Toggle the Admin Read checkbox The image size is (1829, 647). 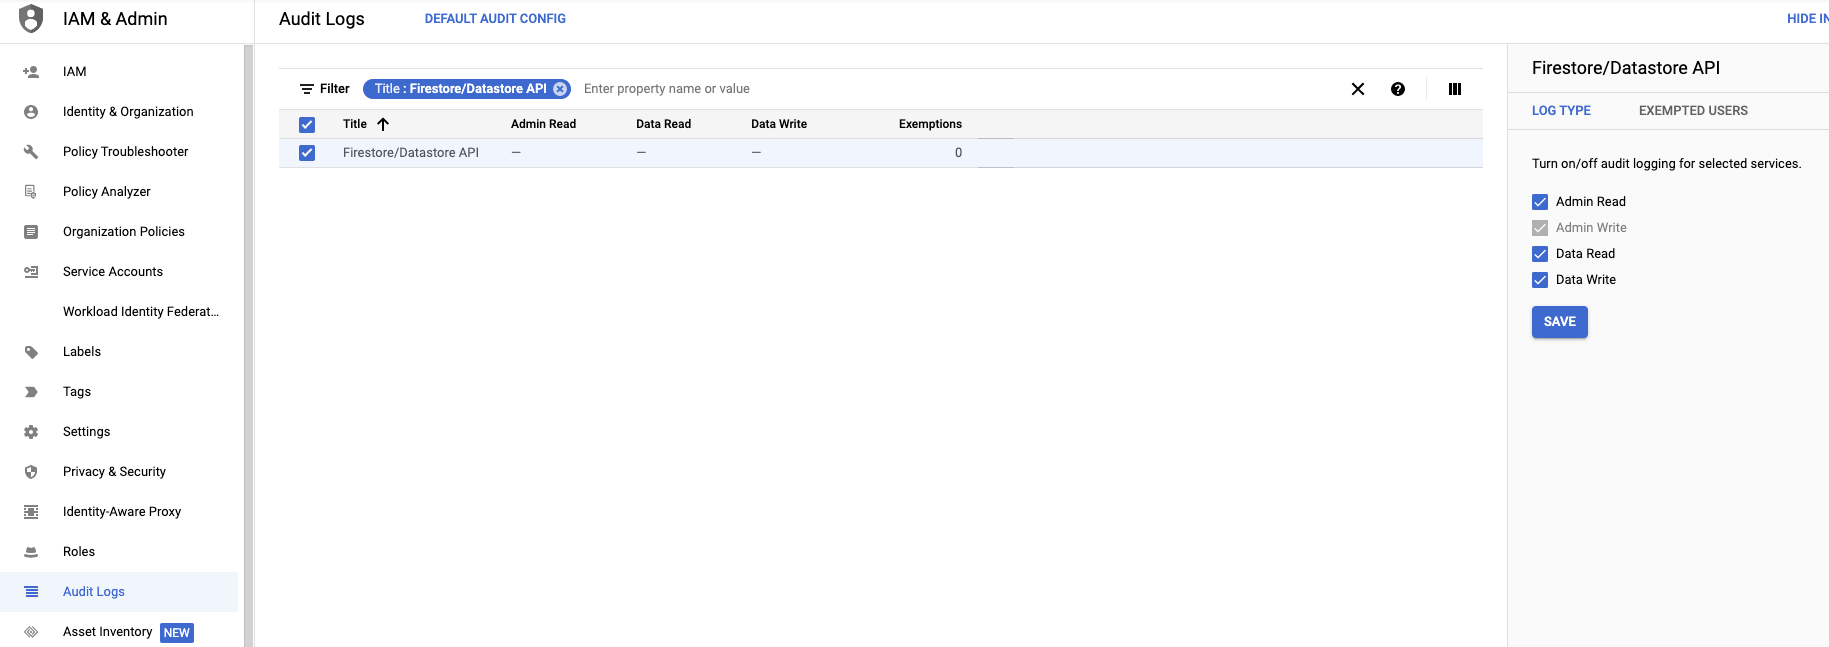1540,202
